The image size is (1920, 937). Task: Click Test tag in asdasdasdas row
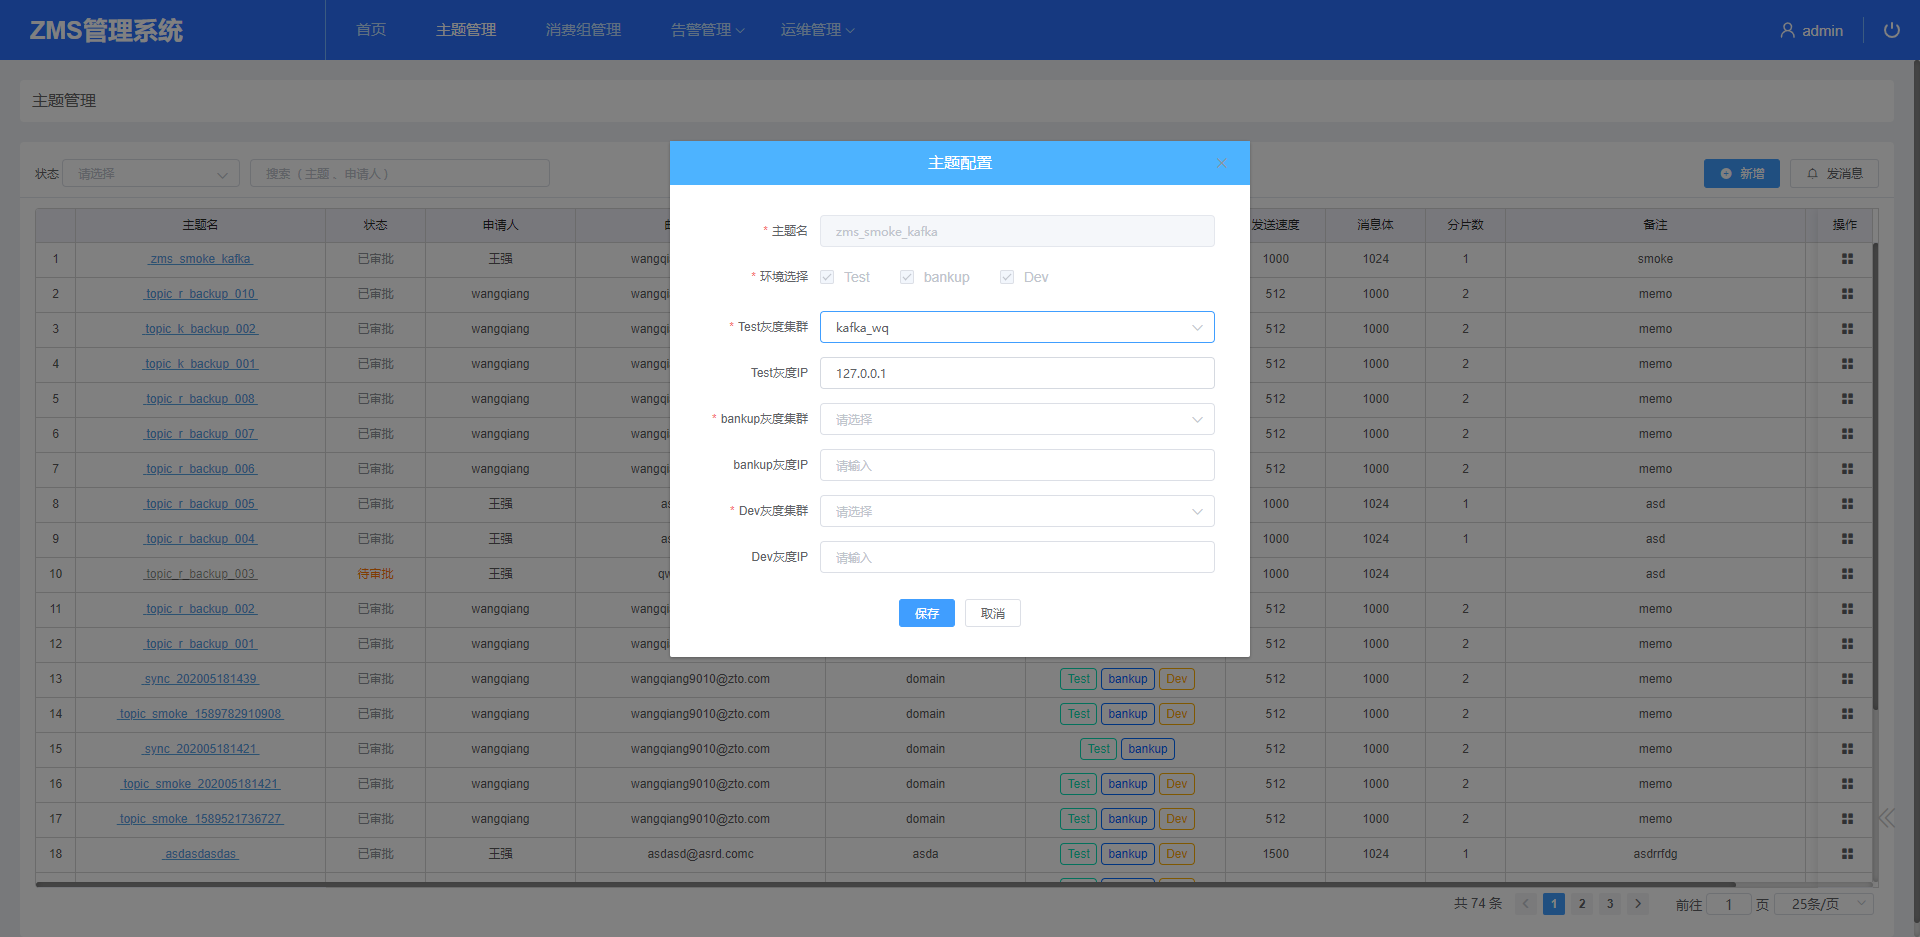coord(1079,854)
